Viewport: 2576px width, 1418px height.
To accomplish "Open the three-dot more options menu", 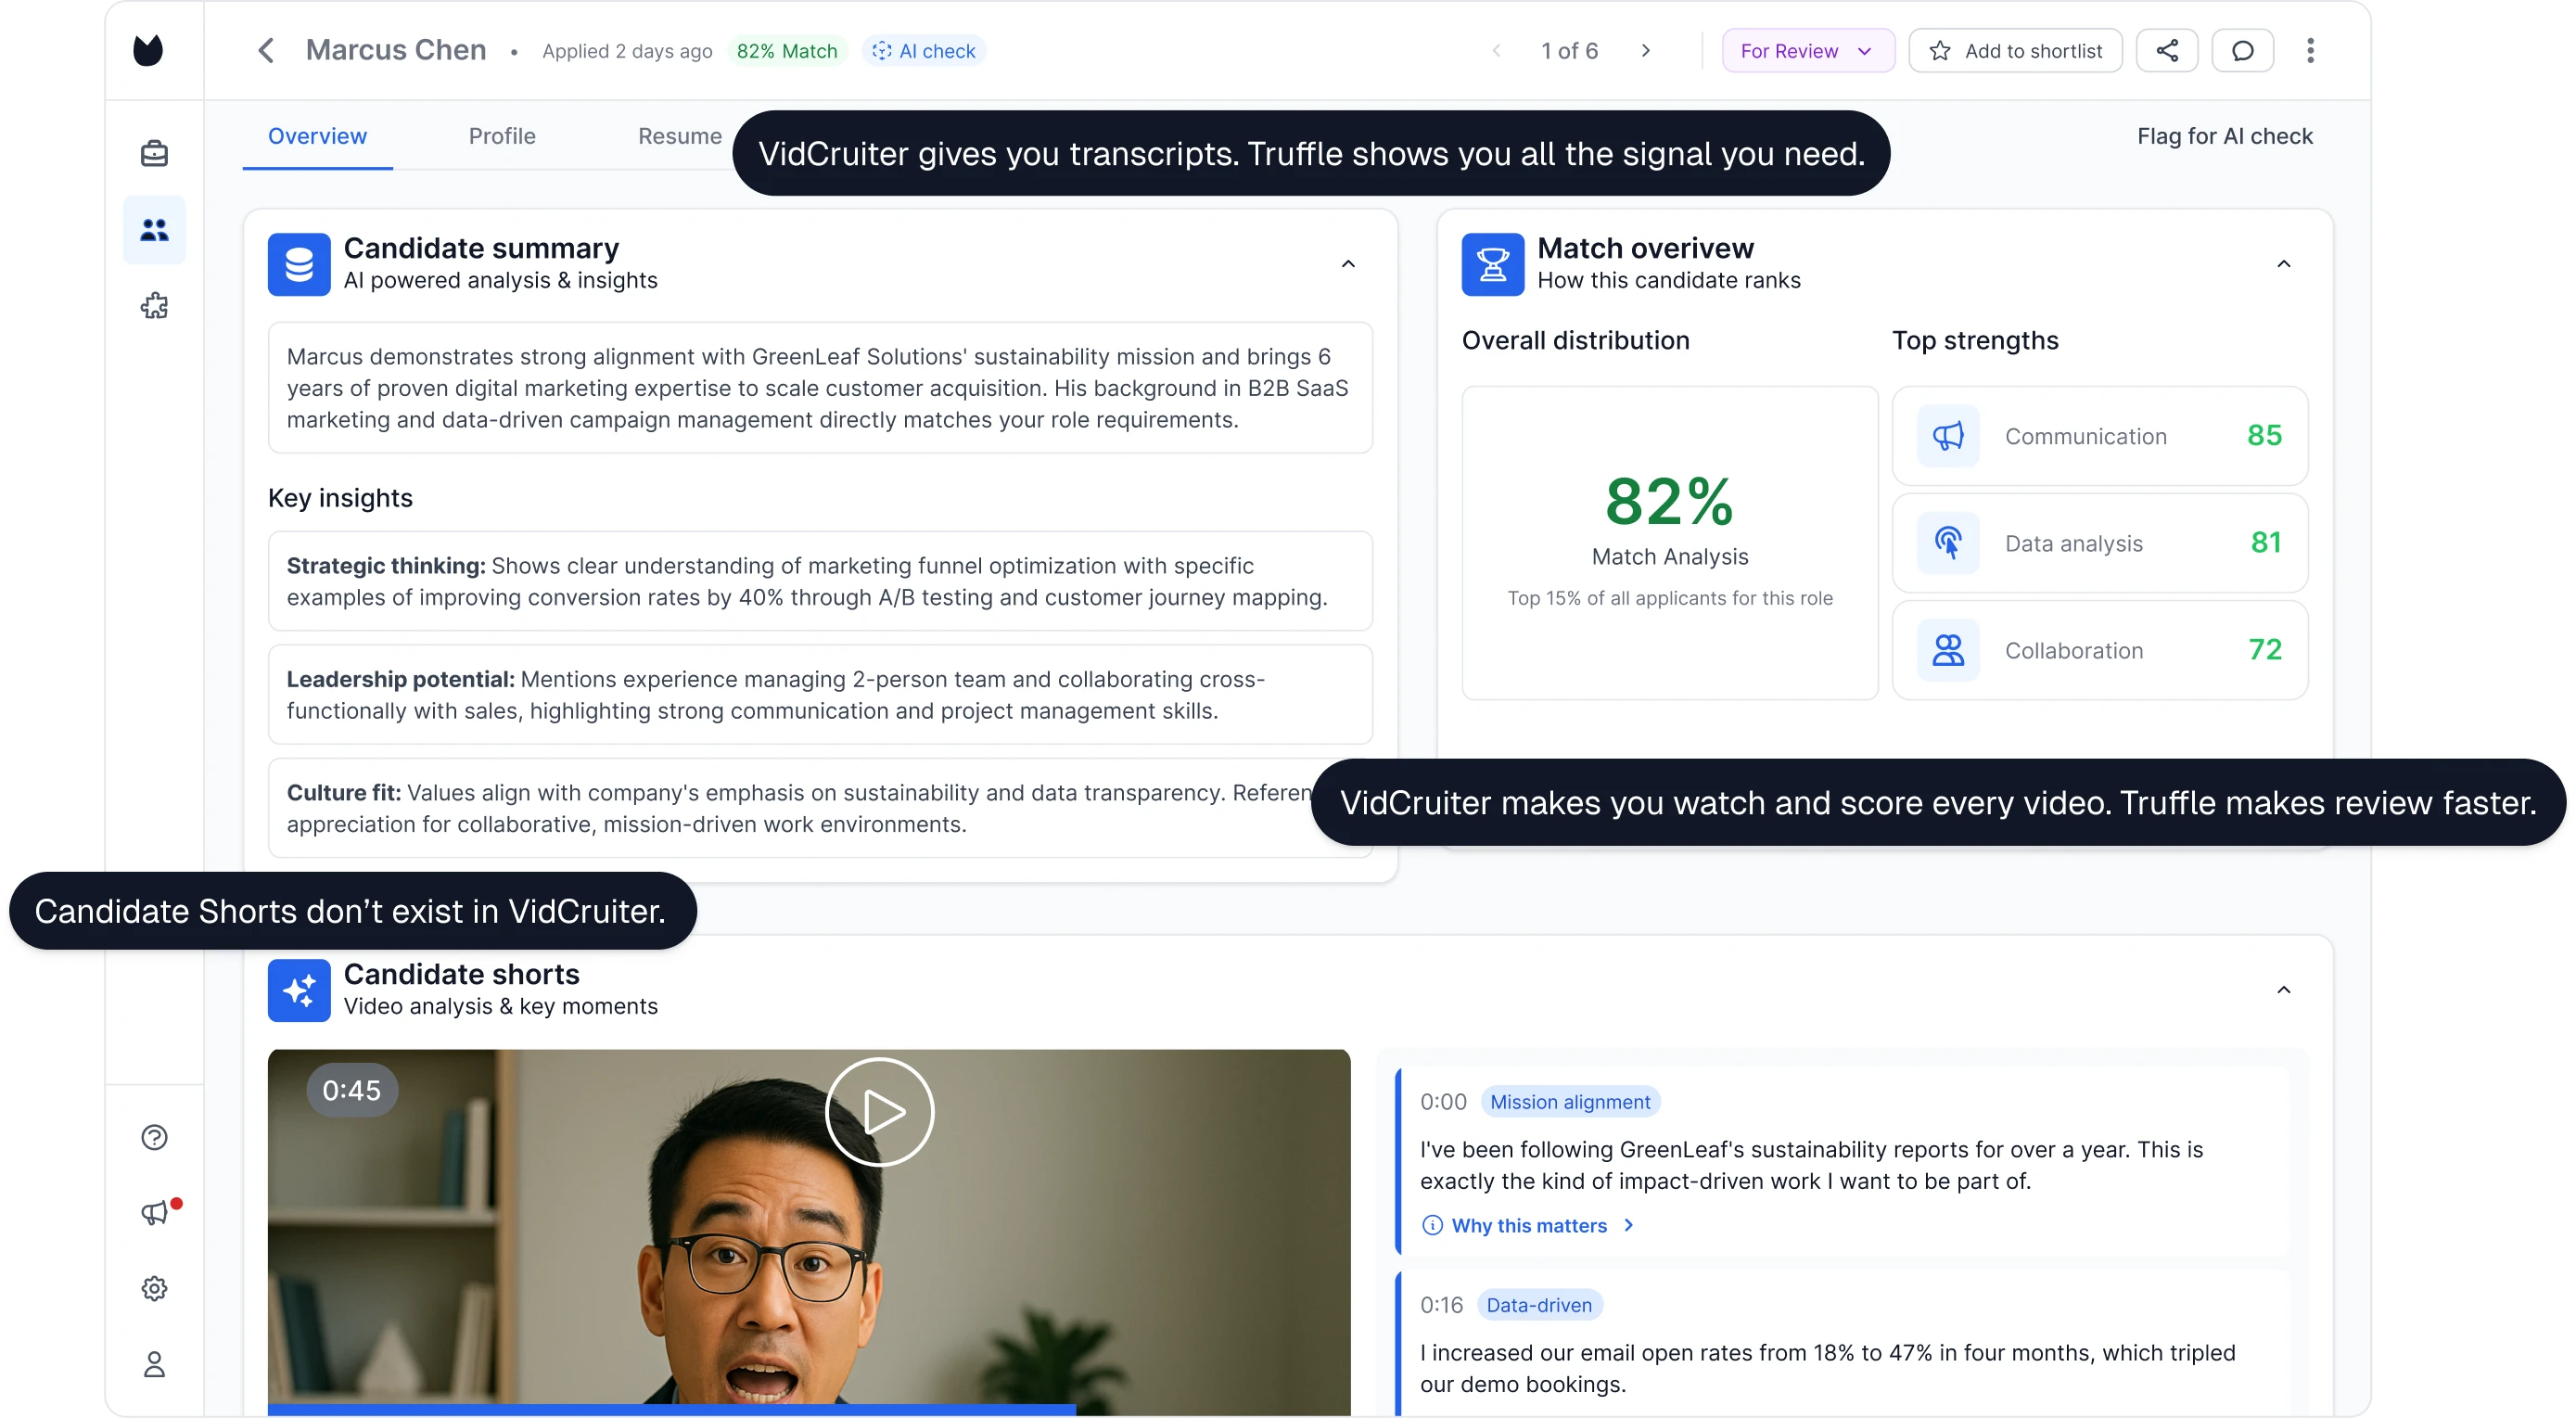I will pos(2310,51).
